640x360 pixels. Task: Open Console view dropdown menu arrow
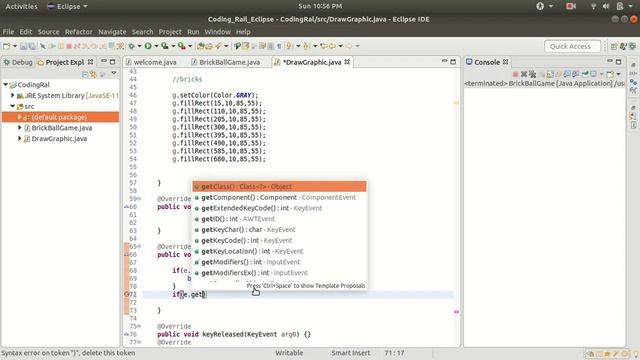[x=618, y=74]
